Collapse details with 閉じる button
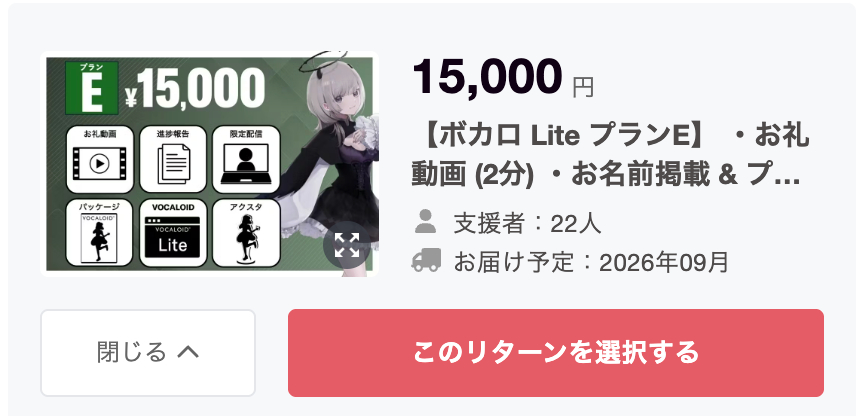The image size is (860, 416). [148, 353]
